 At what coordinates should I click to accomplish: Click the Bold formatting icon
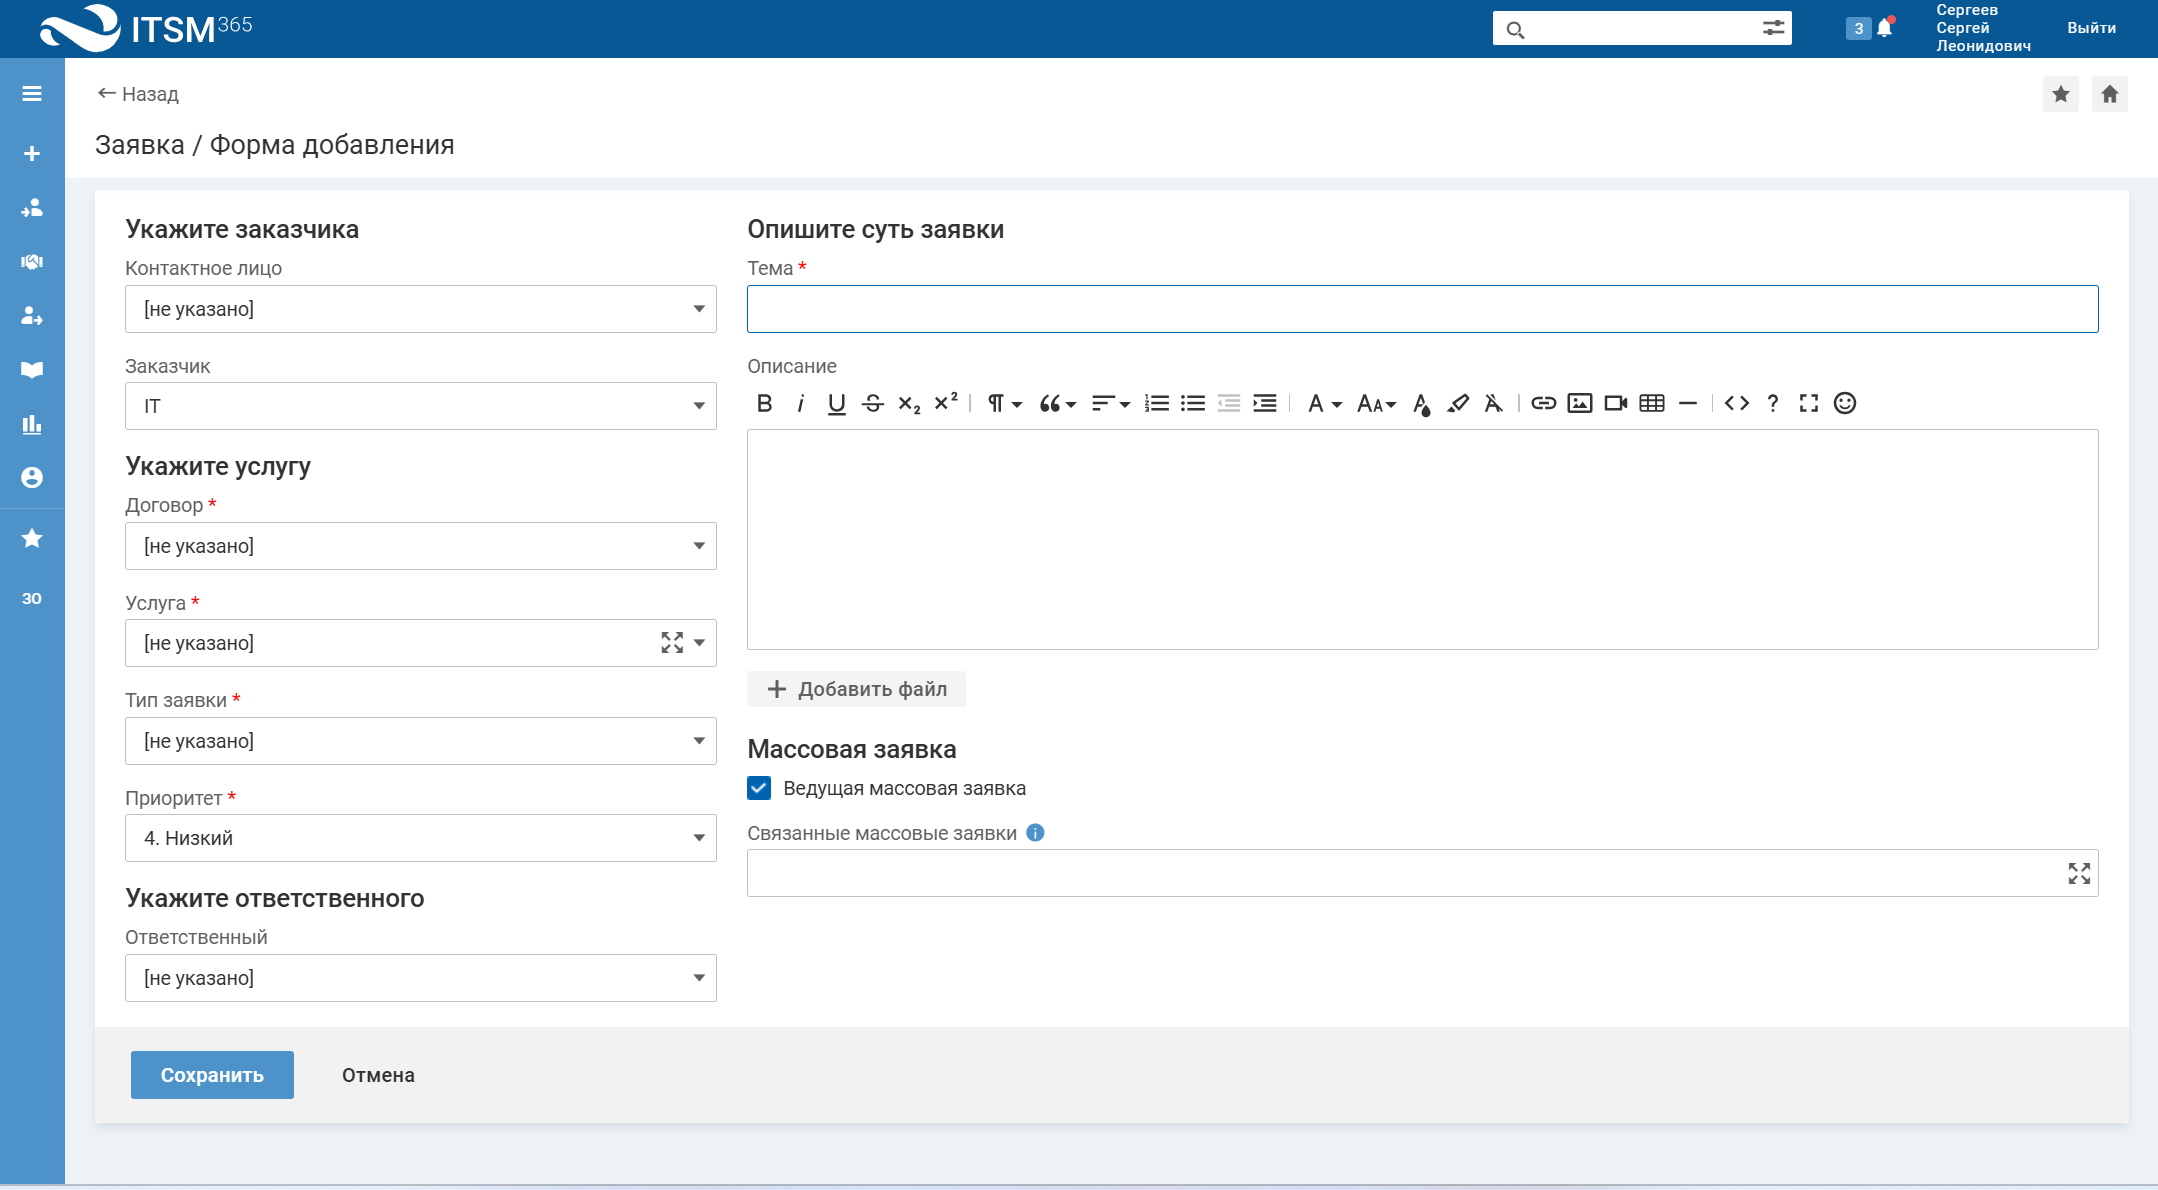(765, 403)
